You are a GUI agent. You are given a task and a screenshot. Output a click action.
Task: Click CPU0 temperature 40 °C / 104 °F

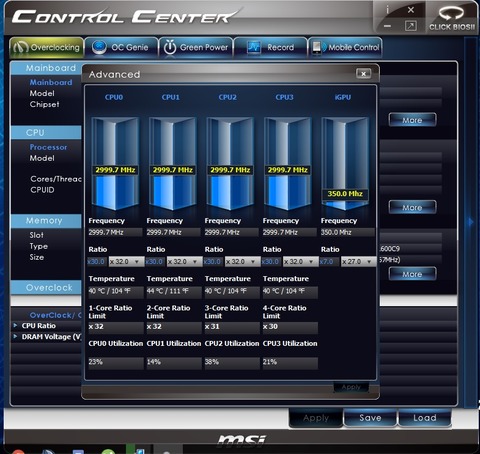point(116,291)
